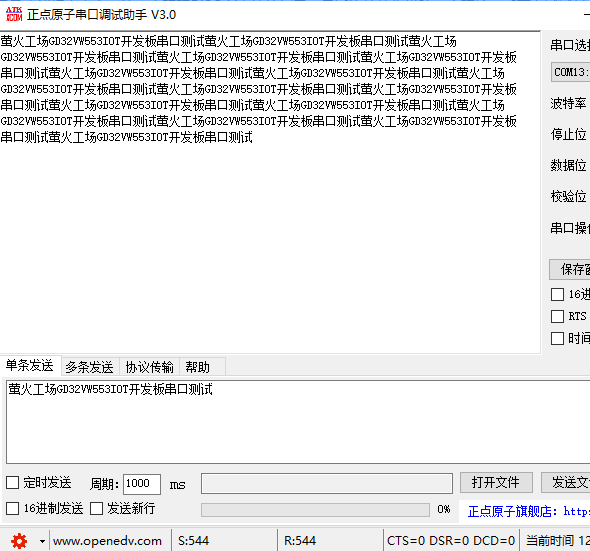The width and height of the screenshot is (590, 551).
Task: Enable the 定时发送 timed send checkbox
Action: (x=12, y=482)
